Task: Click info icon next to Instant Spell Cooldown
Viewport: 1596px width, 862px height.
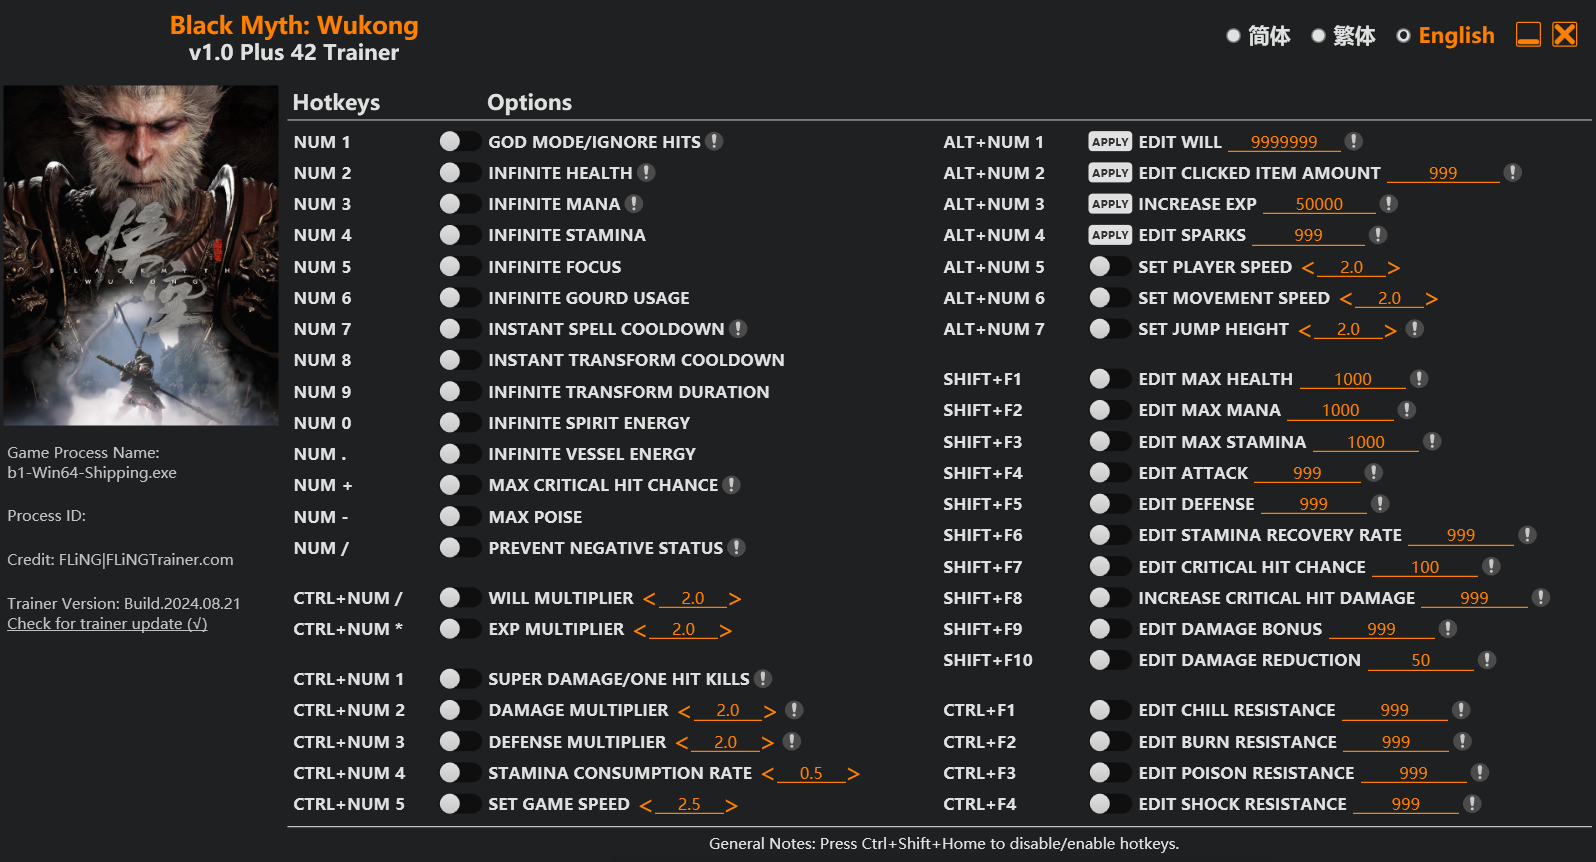Action: [x=738, y=329]
